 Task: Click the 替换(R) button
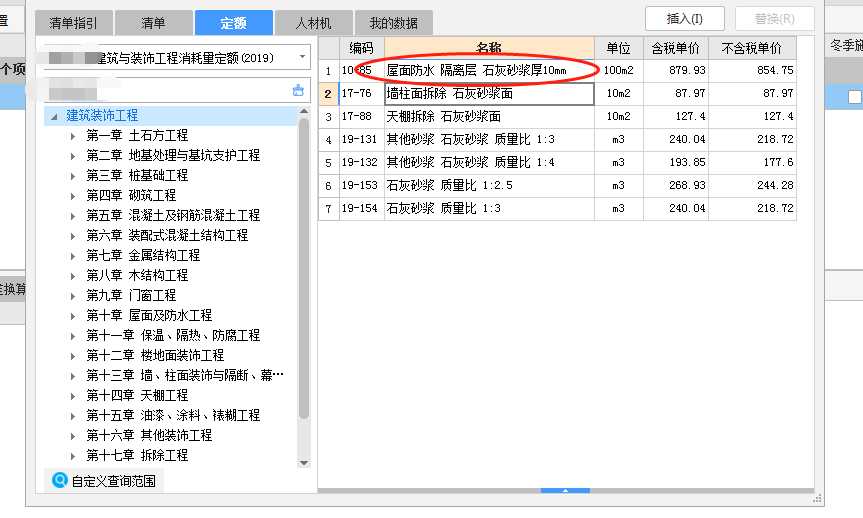point(774,19)
